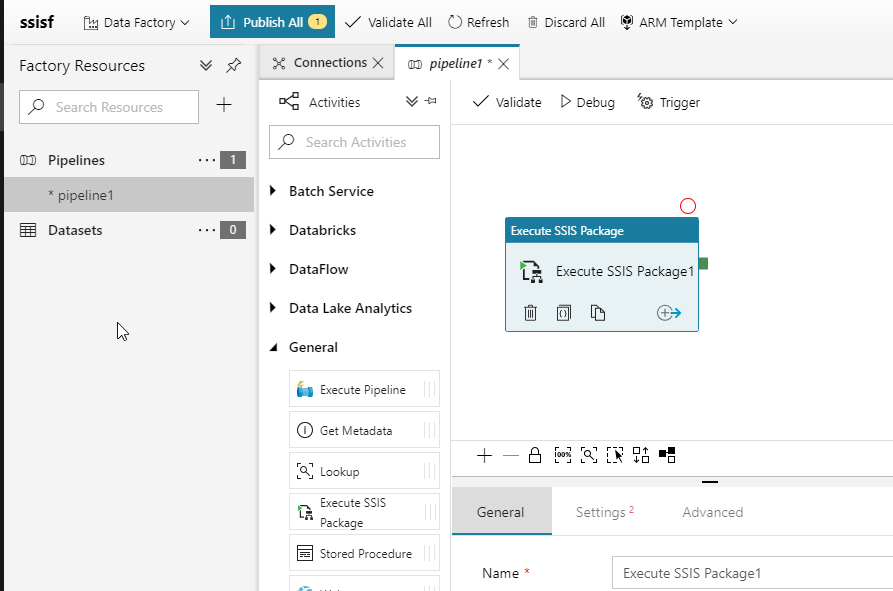Delete the Execute SSIS Package1 activity

click(x=531, y=313)
